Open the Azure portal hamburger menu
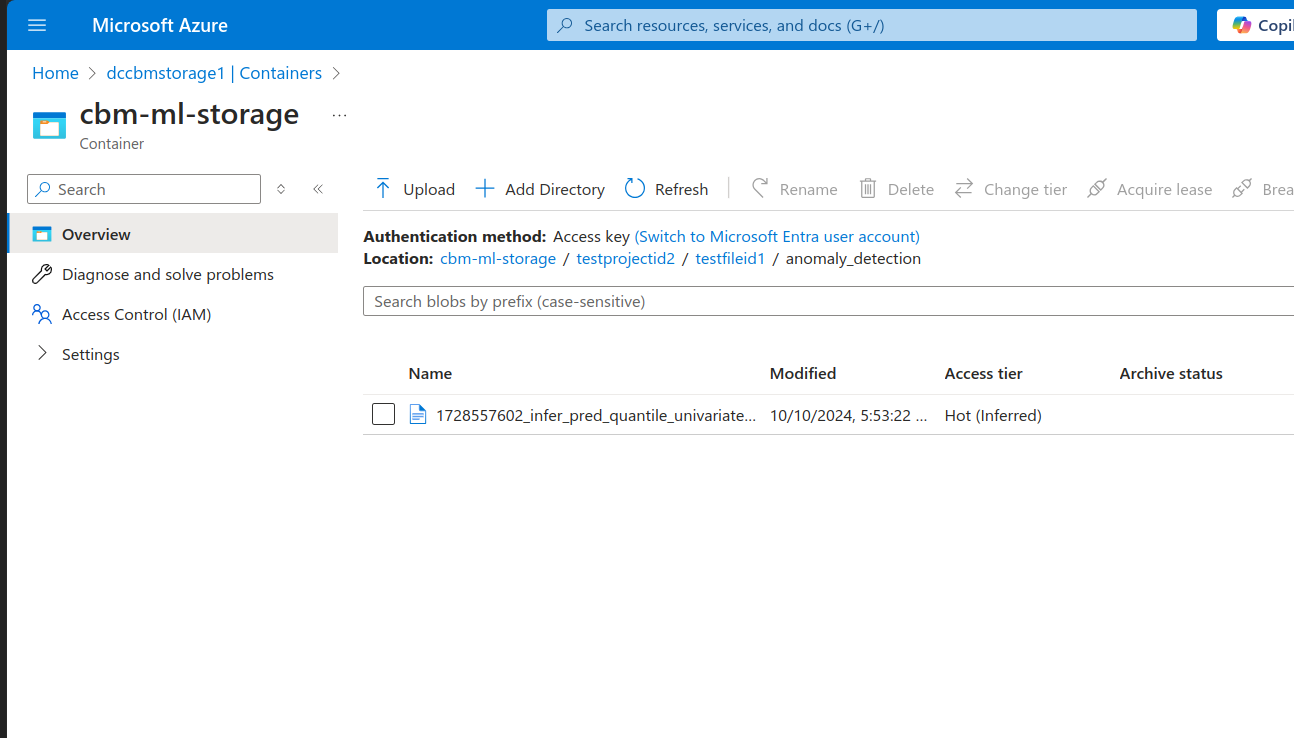1294x738 pixels. point(37,25)
